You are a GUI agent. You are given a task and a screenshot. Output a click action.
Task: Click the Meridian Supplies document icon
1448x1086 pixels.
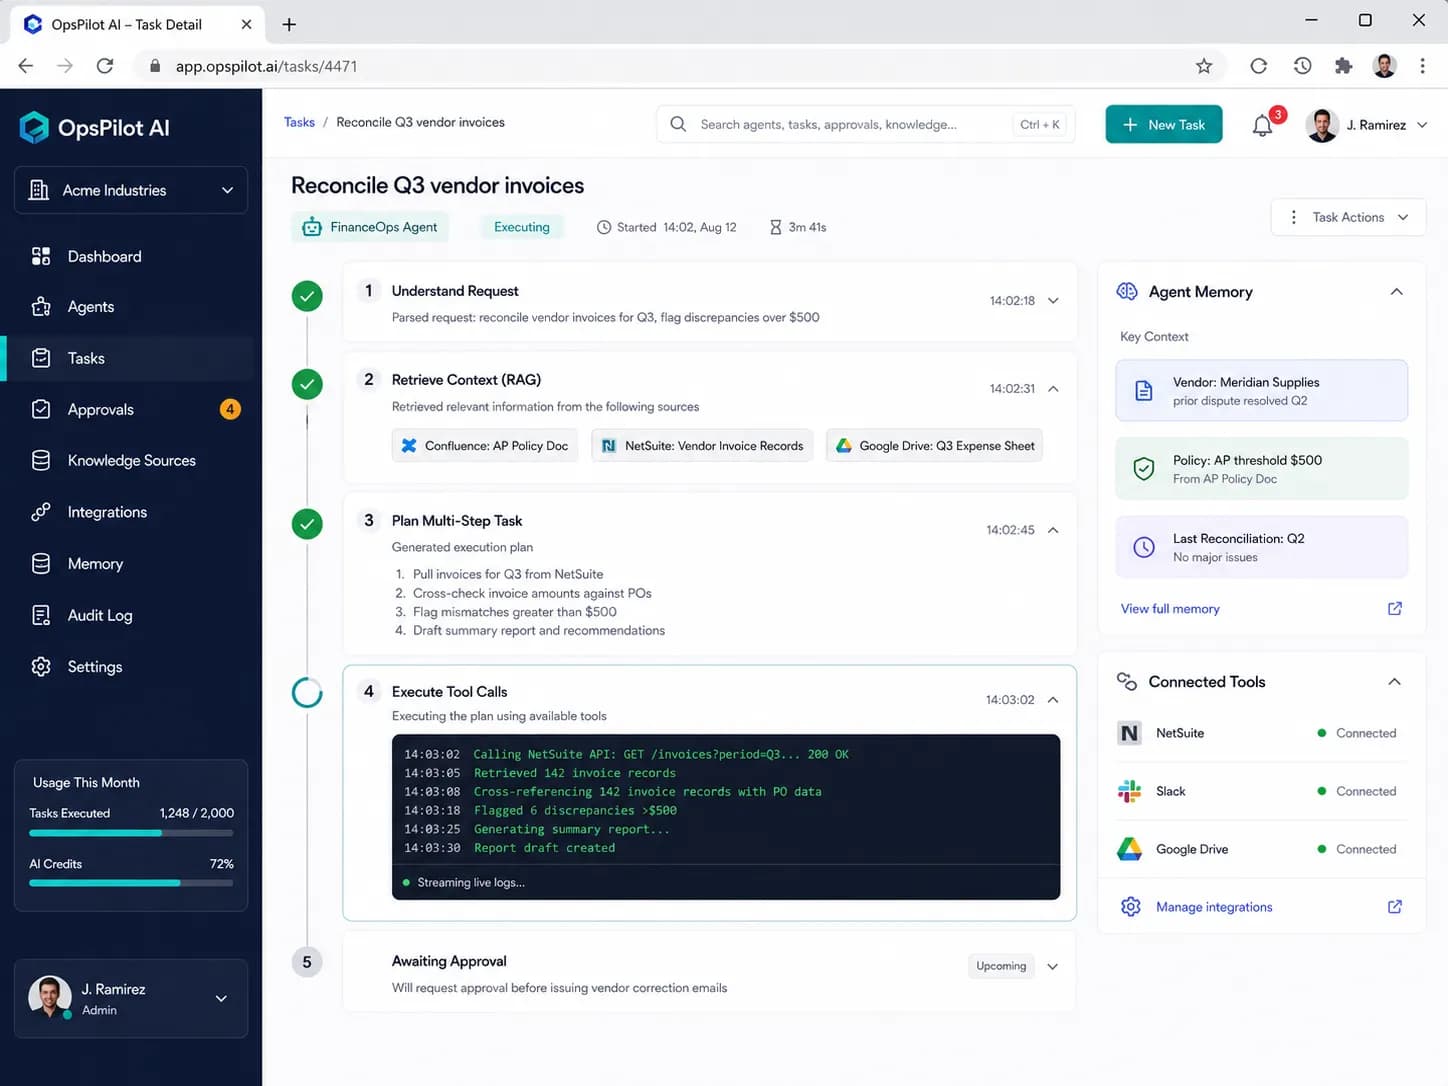(1144, 391)
